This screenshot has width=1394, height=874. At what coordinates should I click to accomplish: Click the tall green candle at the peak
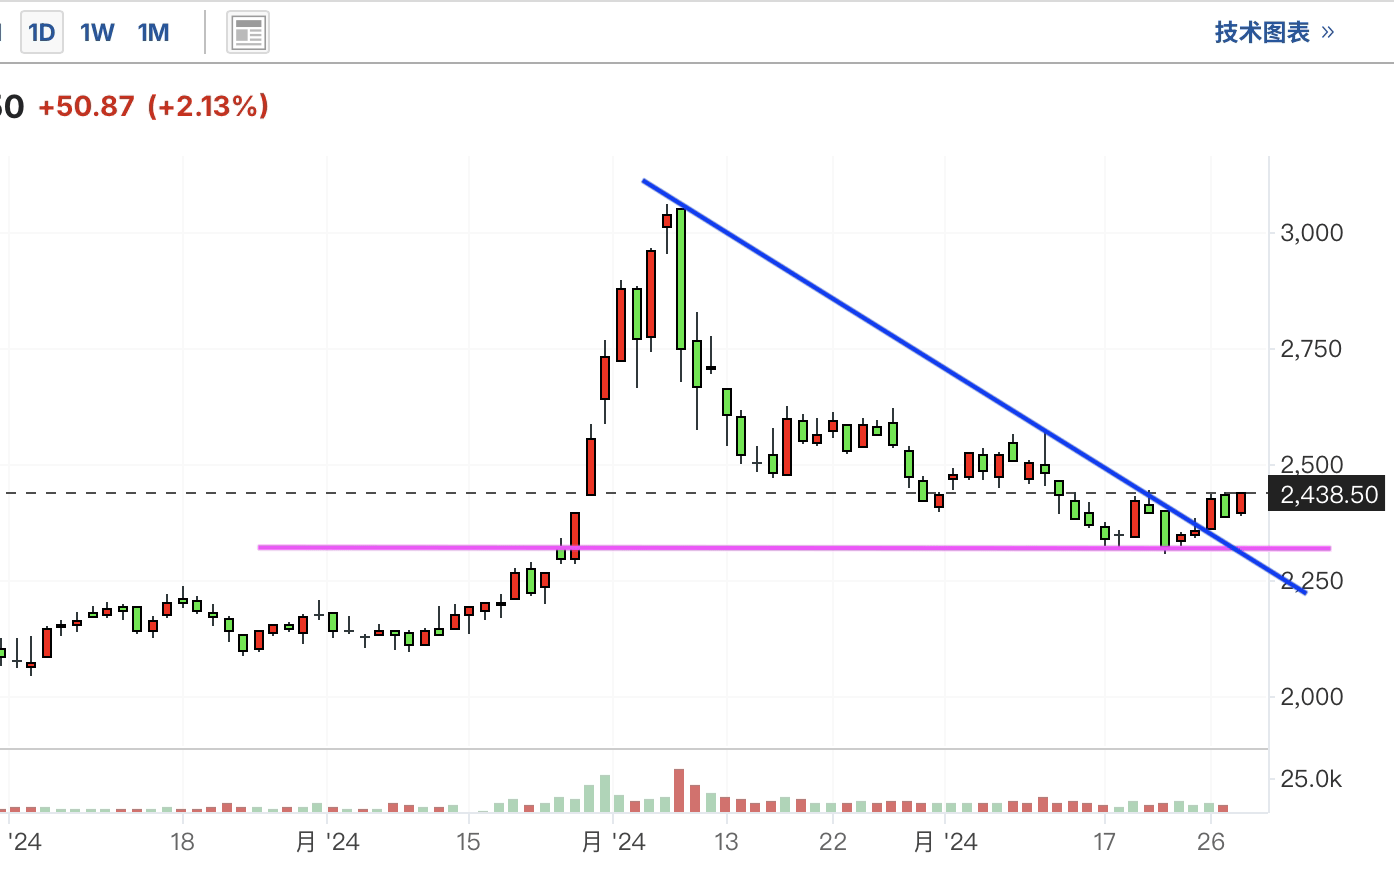[681, 279]
